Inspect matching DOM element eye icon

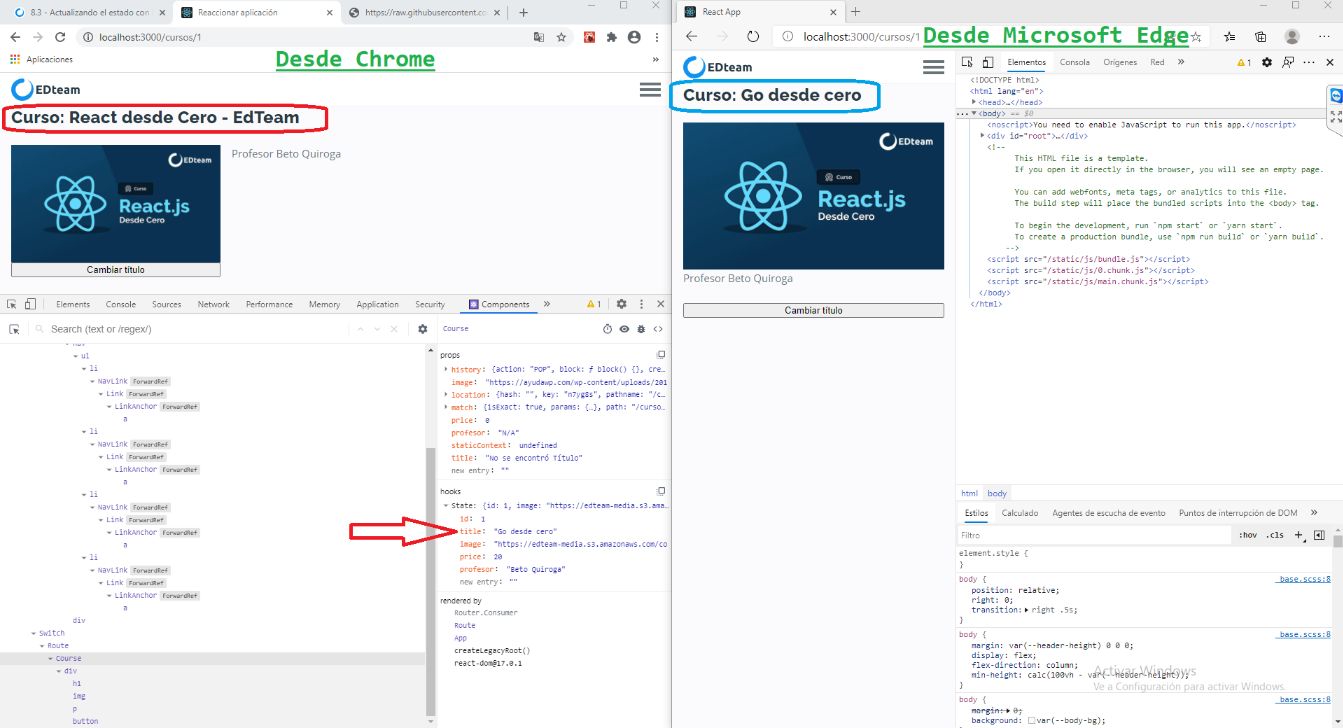[x=624, y=329]
